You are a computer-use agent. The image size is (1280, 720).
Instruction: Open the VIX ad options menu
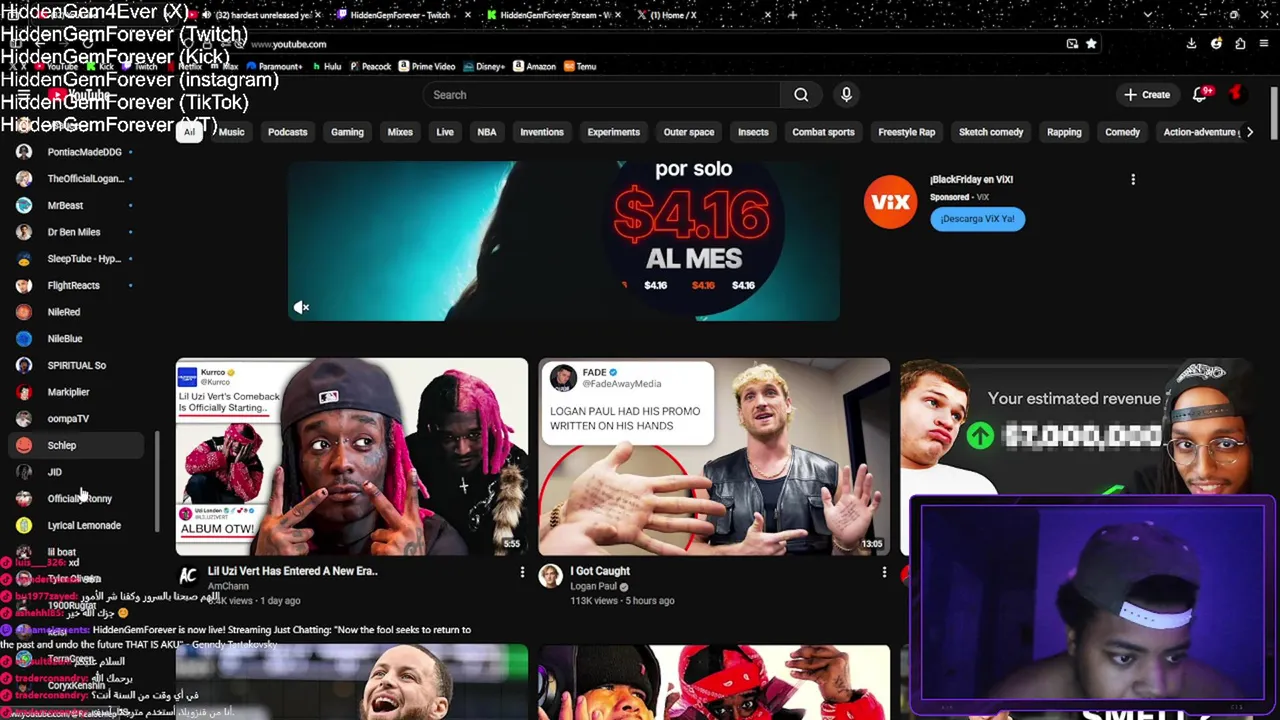(1133, 180)
